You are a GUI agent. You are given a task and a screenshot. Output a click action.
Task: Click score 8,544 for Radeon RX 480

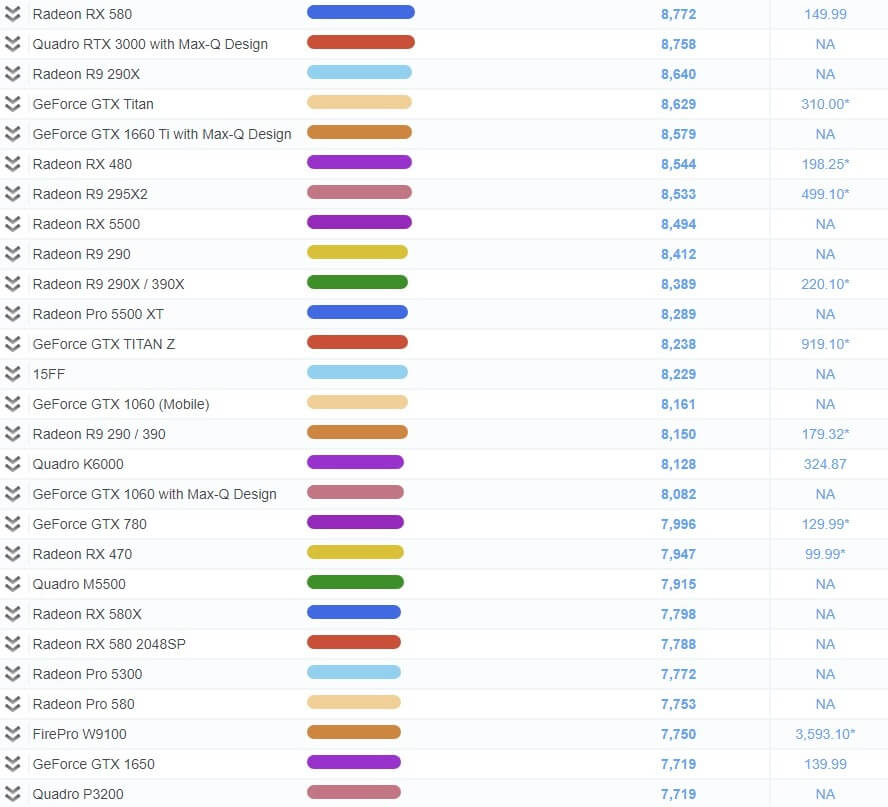click(678, 164)
